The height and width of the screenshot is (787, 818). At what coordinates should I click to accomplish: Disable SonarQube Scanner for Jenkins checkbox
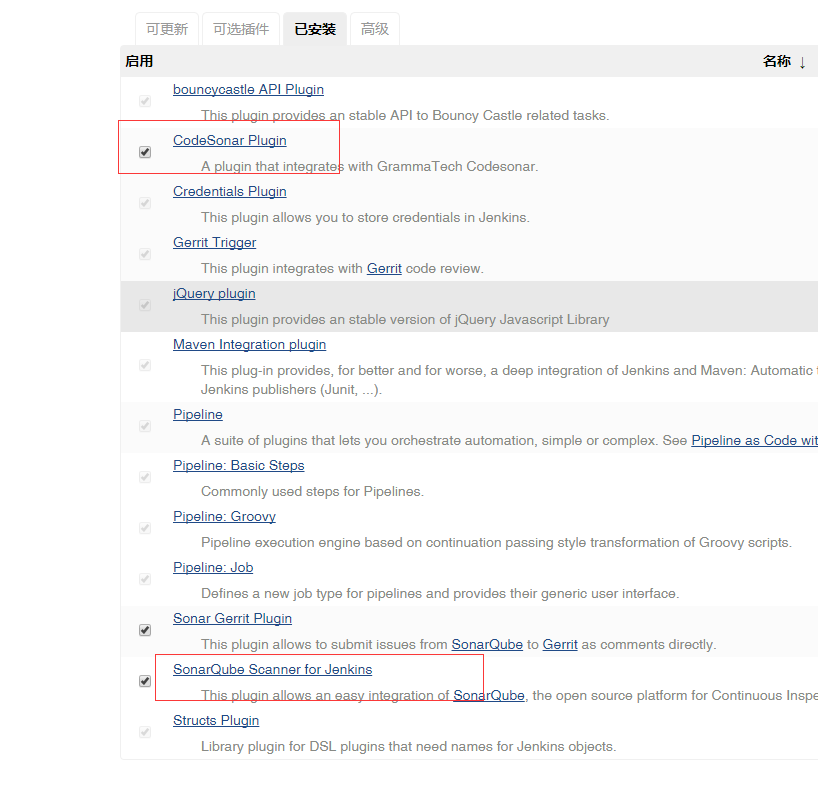(x=145, y=682)
